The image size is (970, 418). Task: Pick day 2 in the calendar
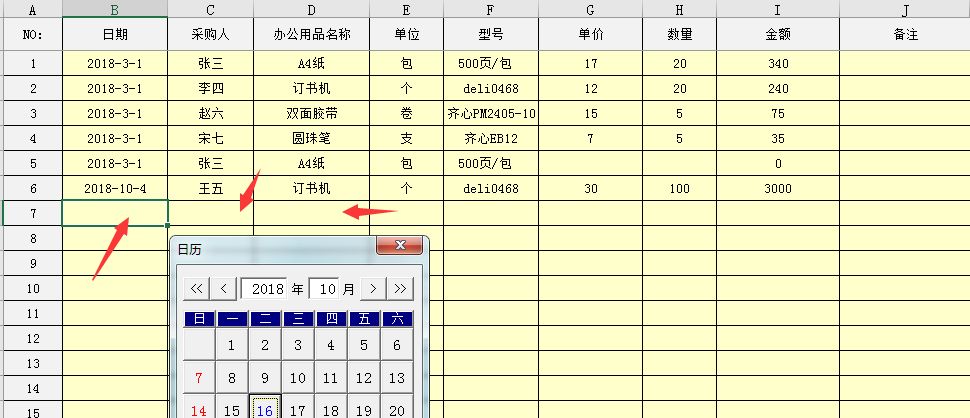click(265, 345)
